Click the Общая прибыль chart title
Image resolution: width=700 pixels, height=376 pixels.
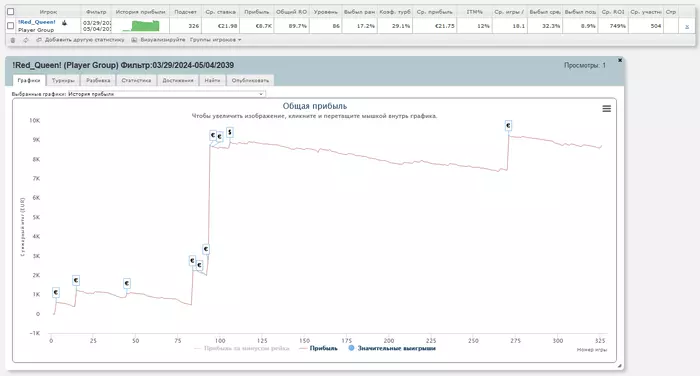pos(315,106)
